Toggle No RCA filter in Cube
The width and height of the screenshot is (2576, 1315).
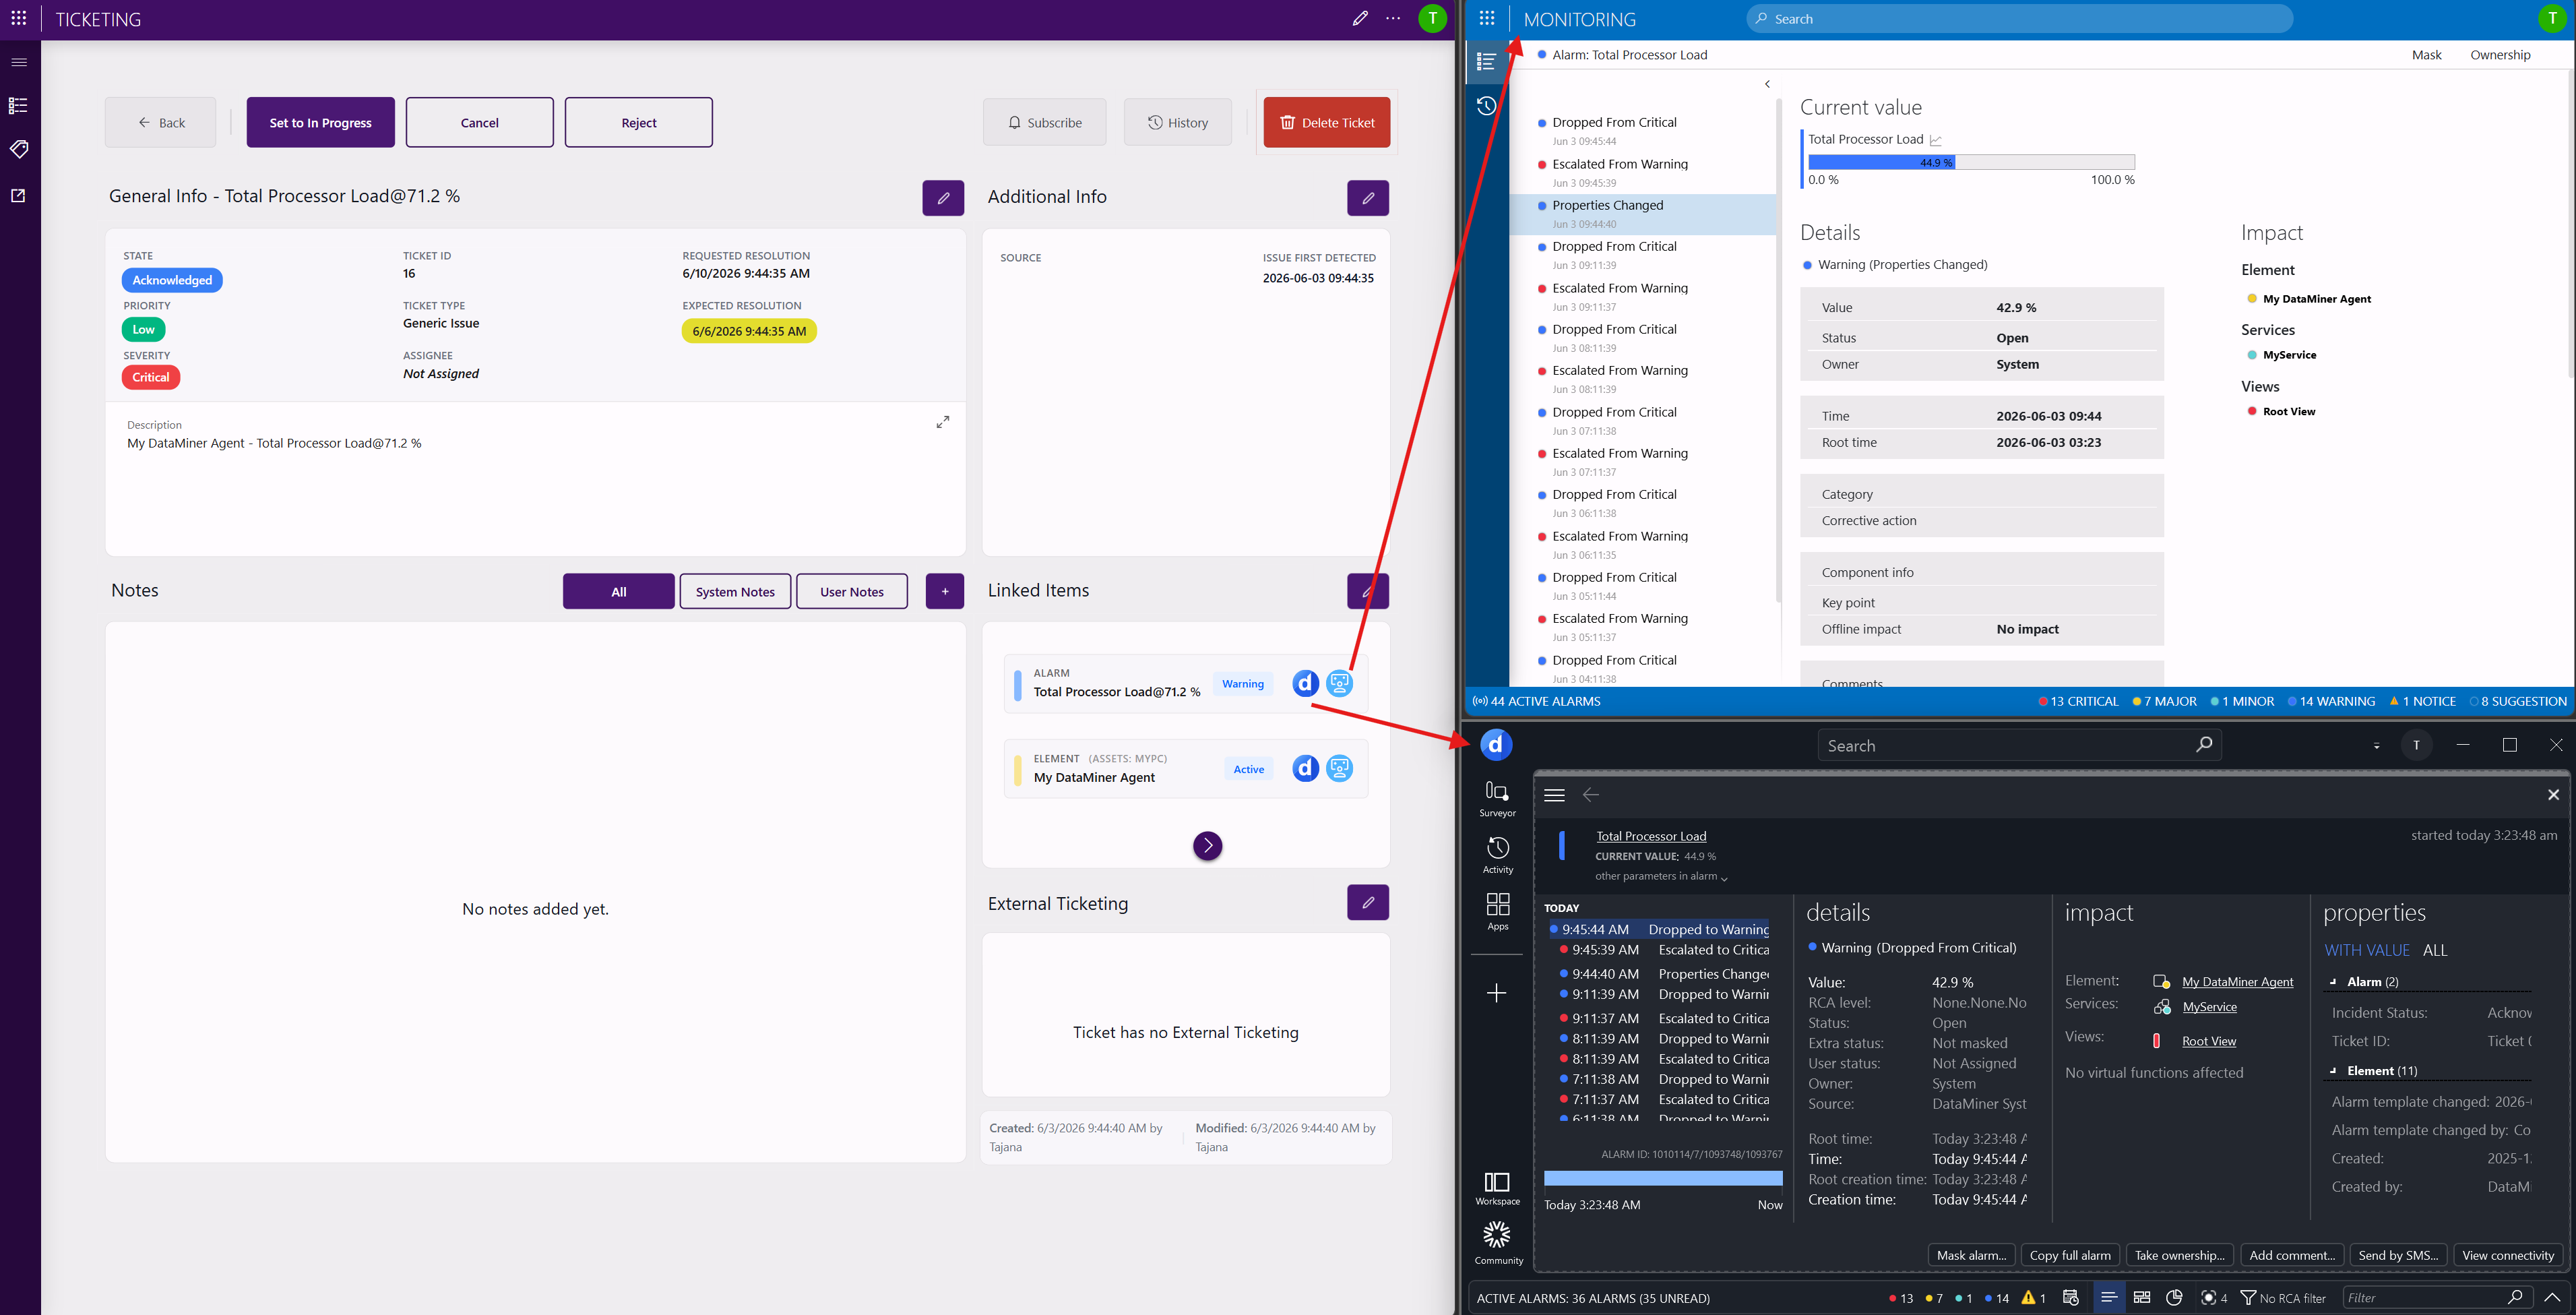(x=2283, y=1298)
